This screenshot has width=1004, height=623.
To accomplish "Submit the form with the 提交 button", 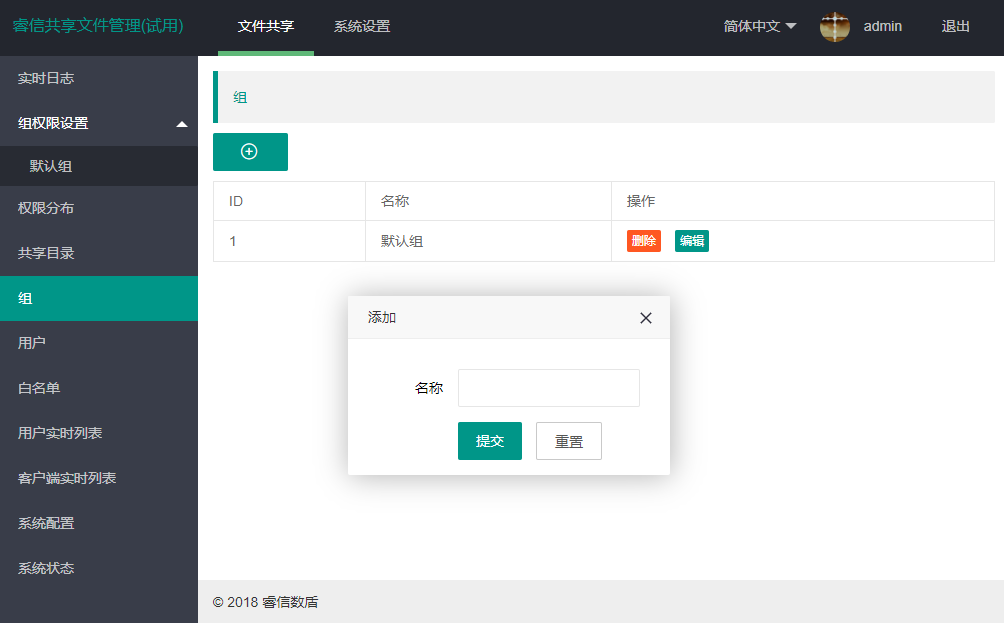I will tap(490, 441).
